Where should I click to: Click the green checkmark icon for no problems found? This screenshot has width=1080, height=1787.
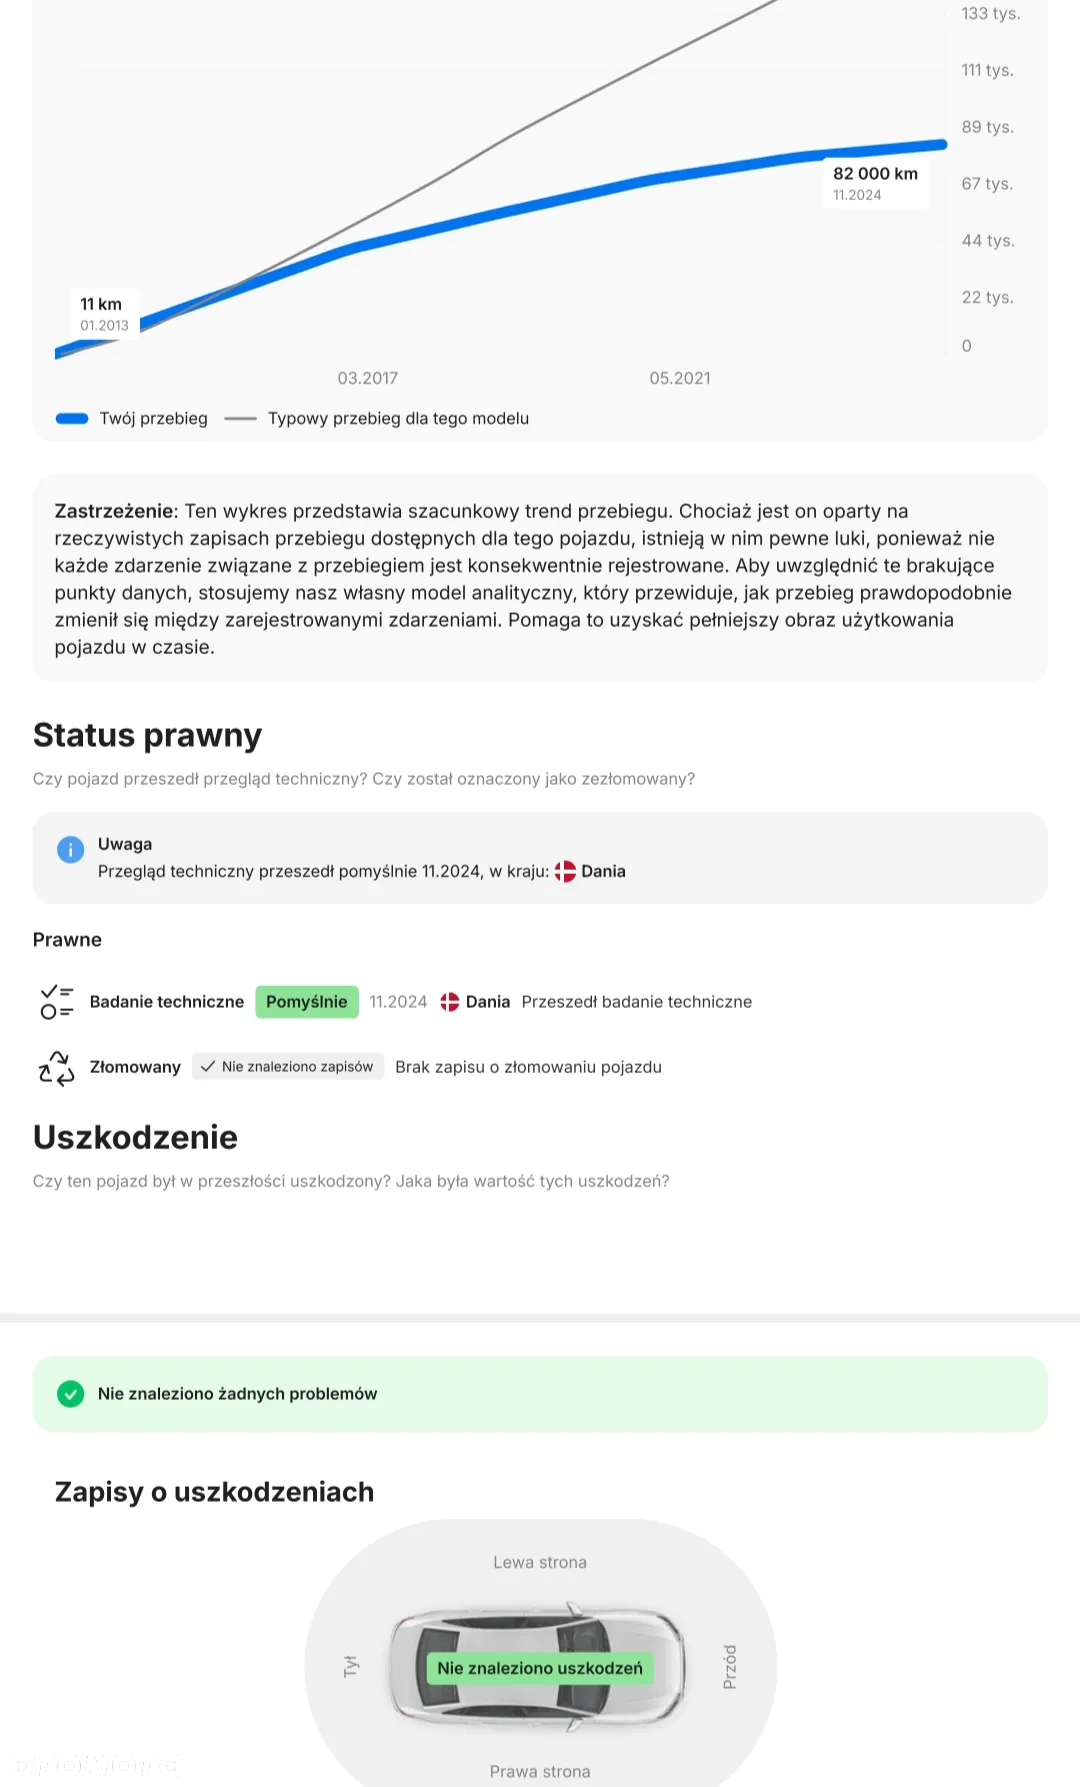point(70,1394)
